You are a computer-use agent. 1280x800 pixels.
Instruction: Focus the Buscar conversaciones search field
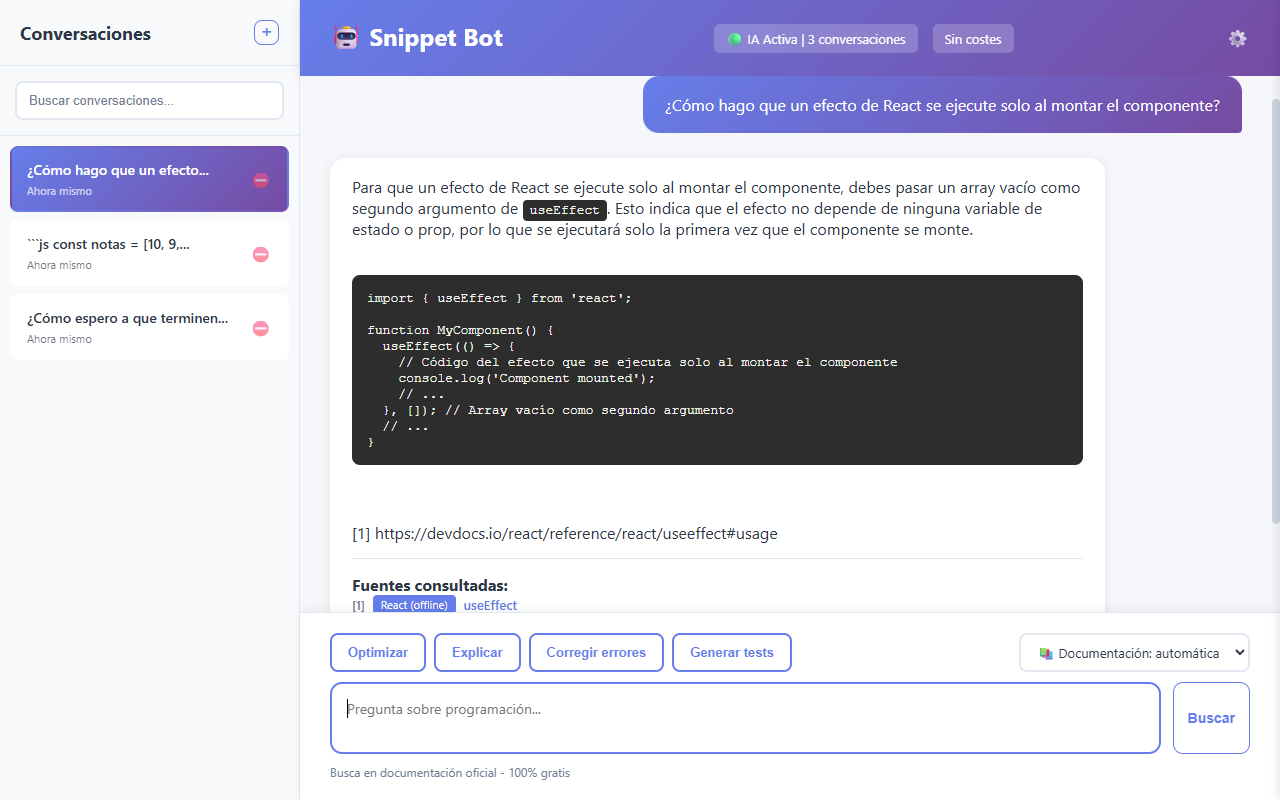(149, 100)
